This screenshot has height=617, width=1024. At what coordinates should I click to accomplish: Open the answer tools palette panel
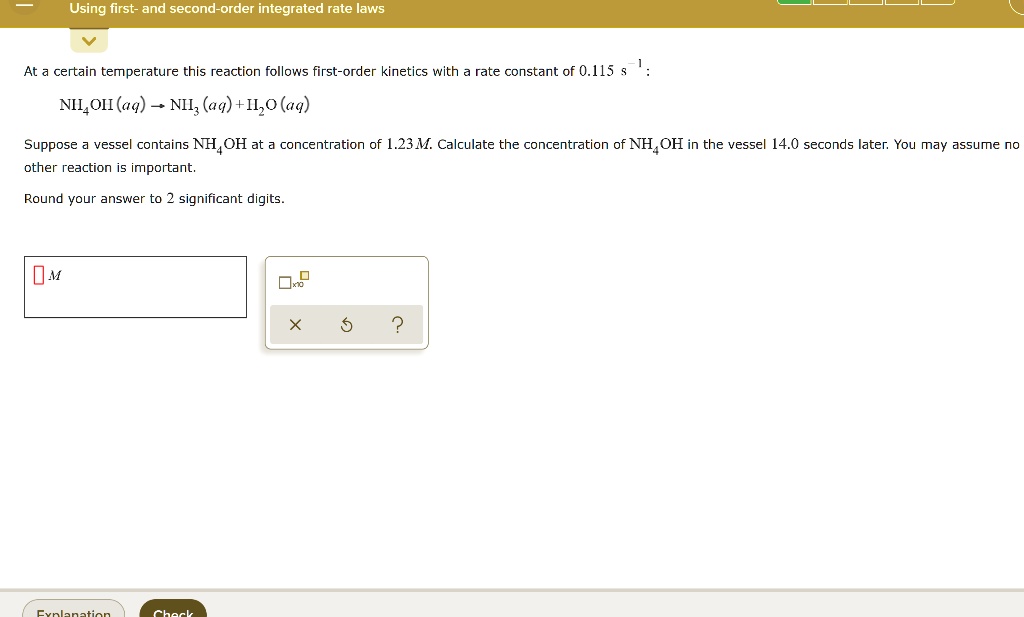click(347, 302)
